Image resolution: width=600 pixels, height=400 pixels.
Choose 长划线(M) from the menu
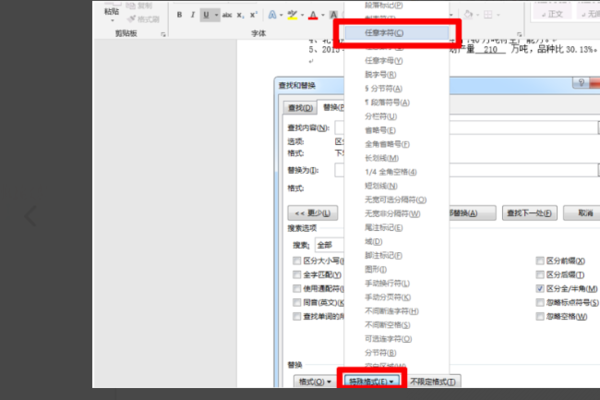382,158
